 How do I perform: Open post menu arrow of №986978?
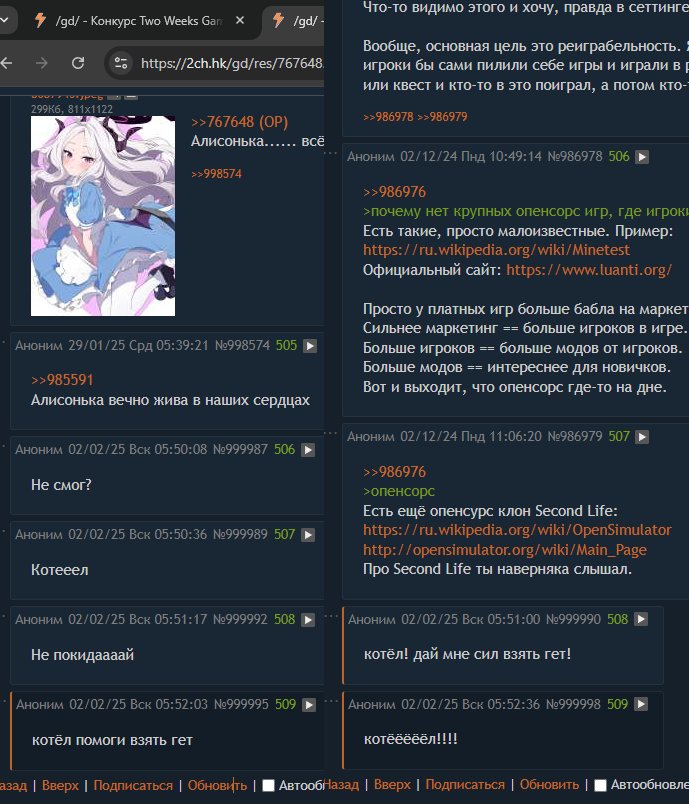(x=642, y=157)
